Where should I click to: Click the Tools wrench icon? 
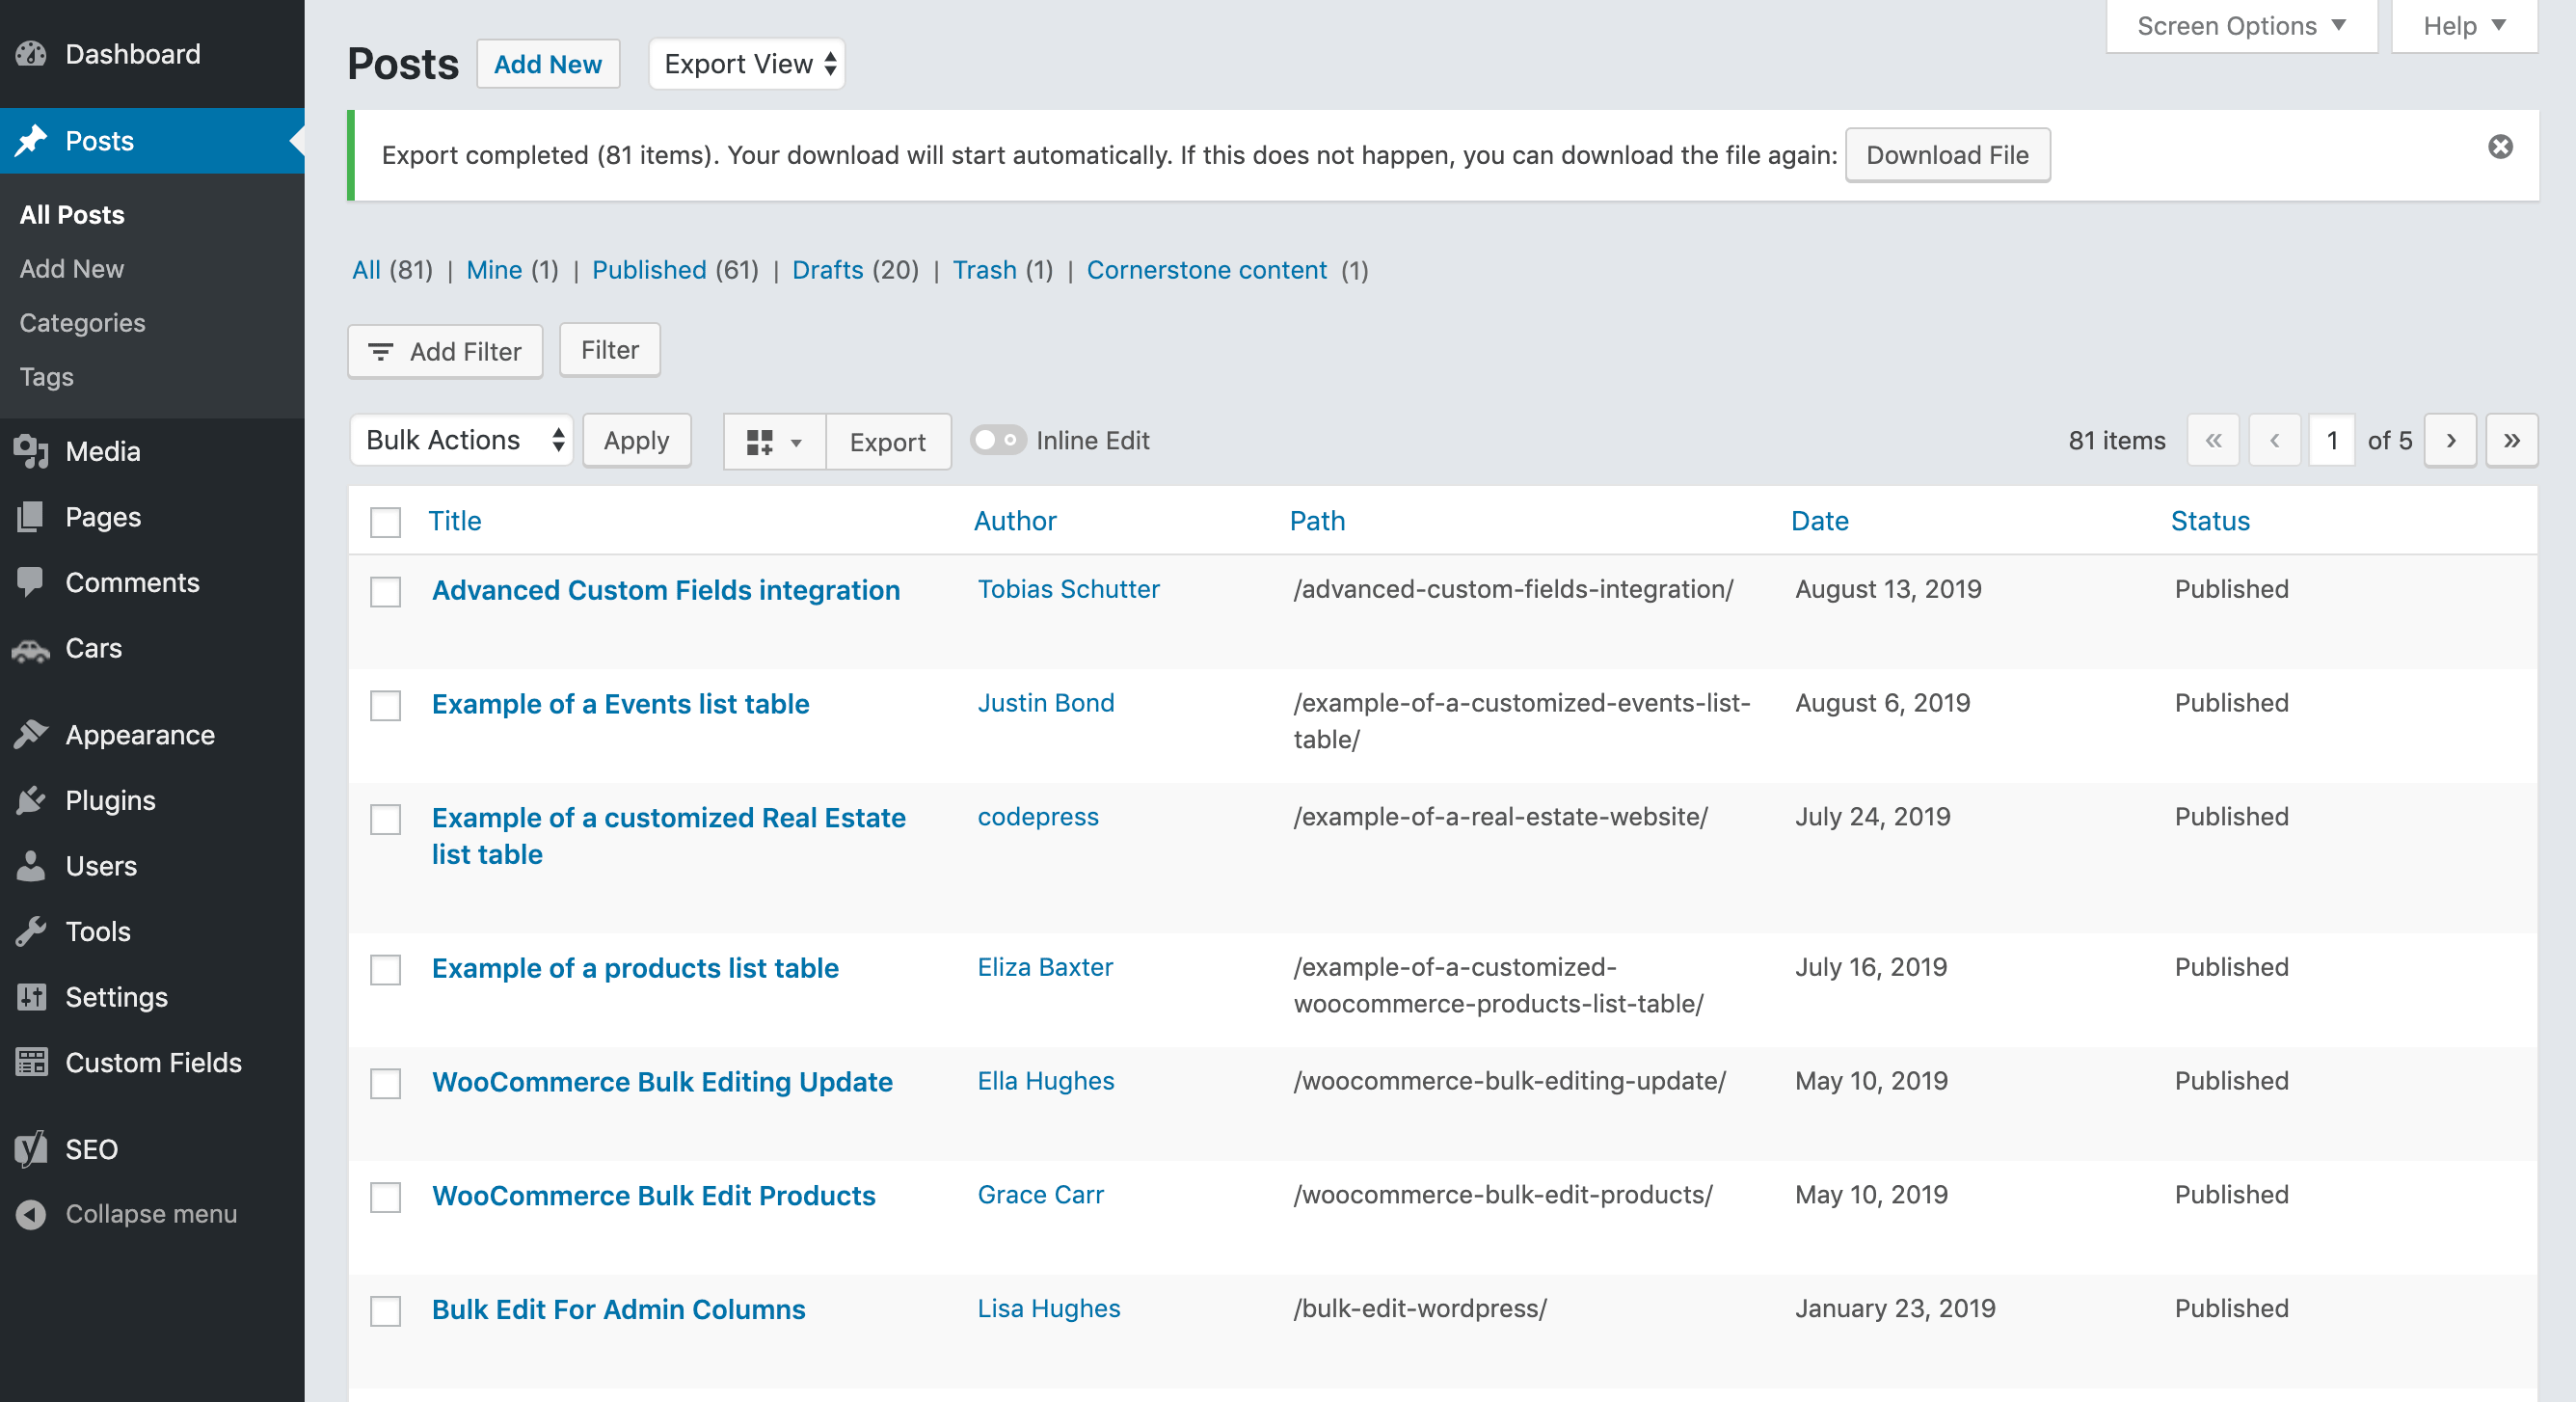click(x=31, y=932)
